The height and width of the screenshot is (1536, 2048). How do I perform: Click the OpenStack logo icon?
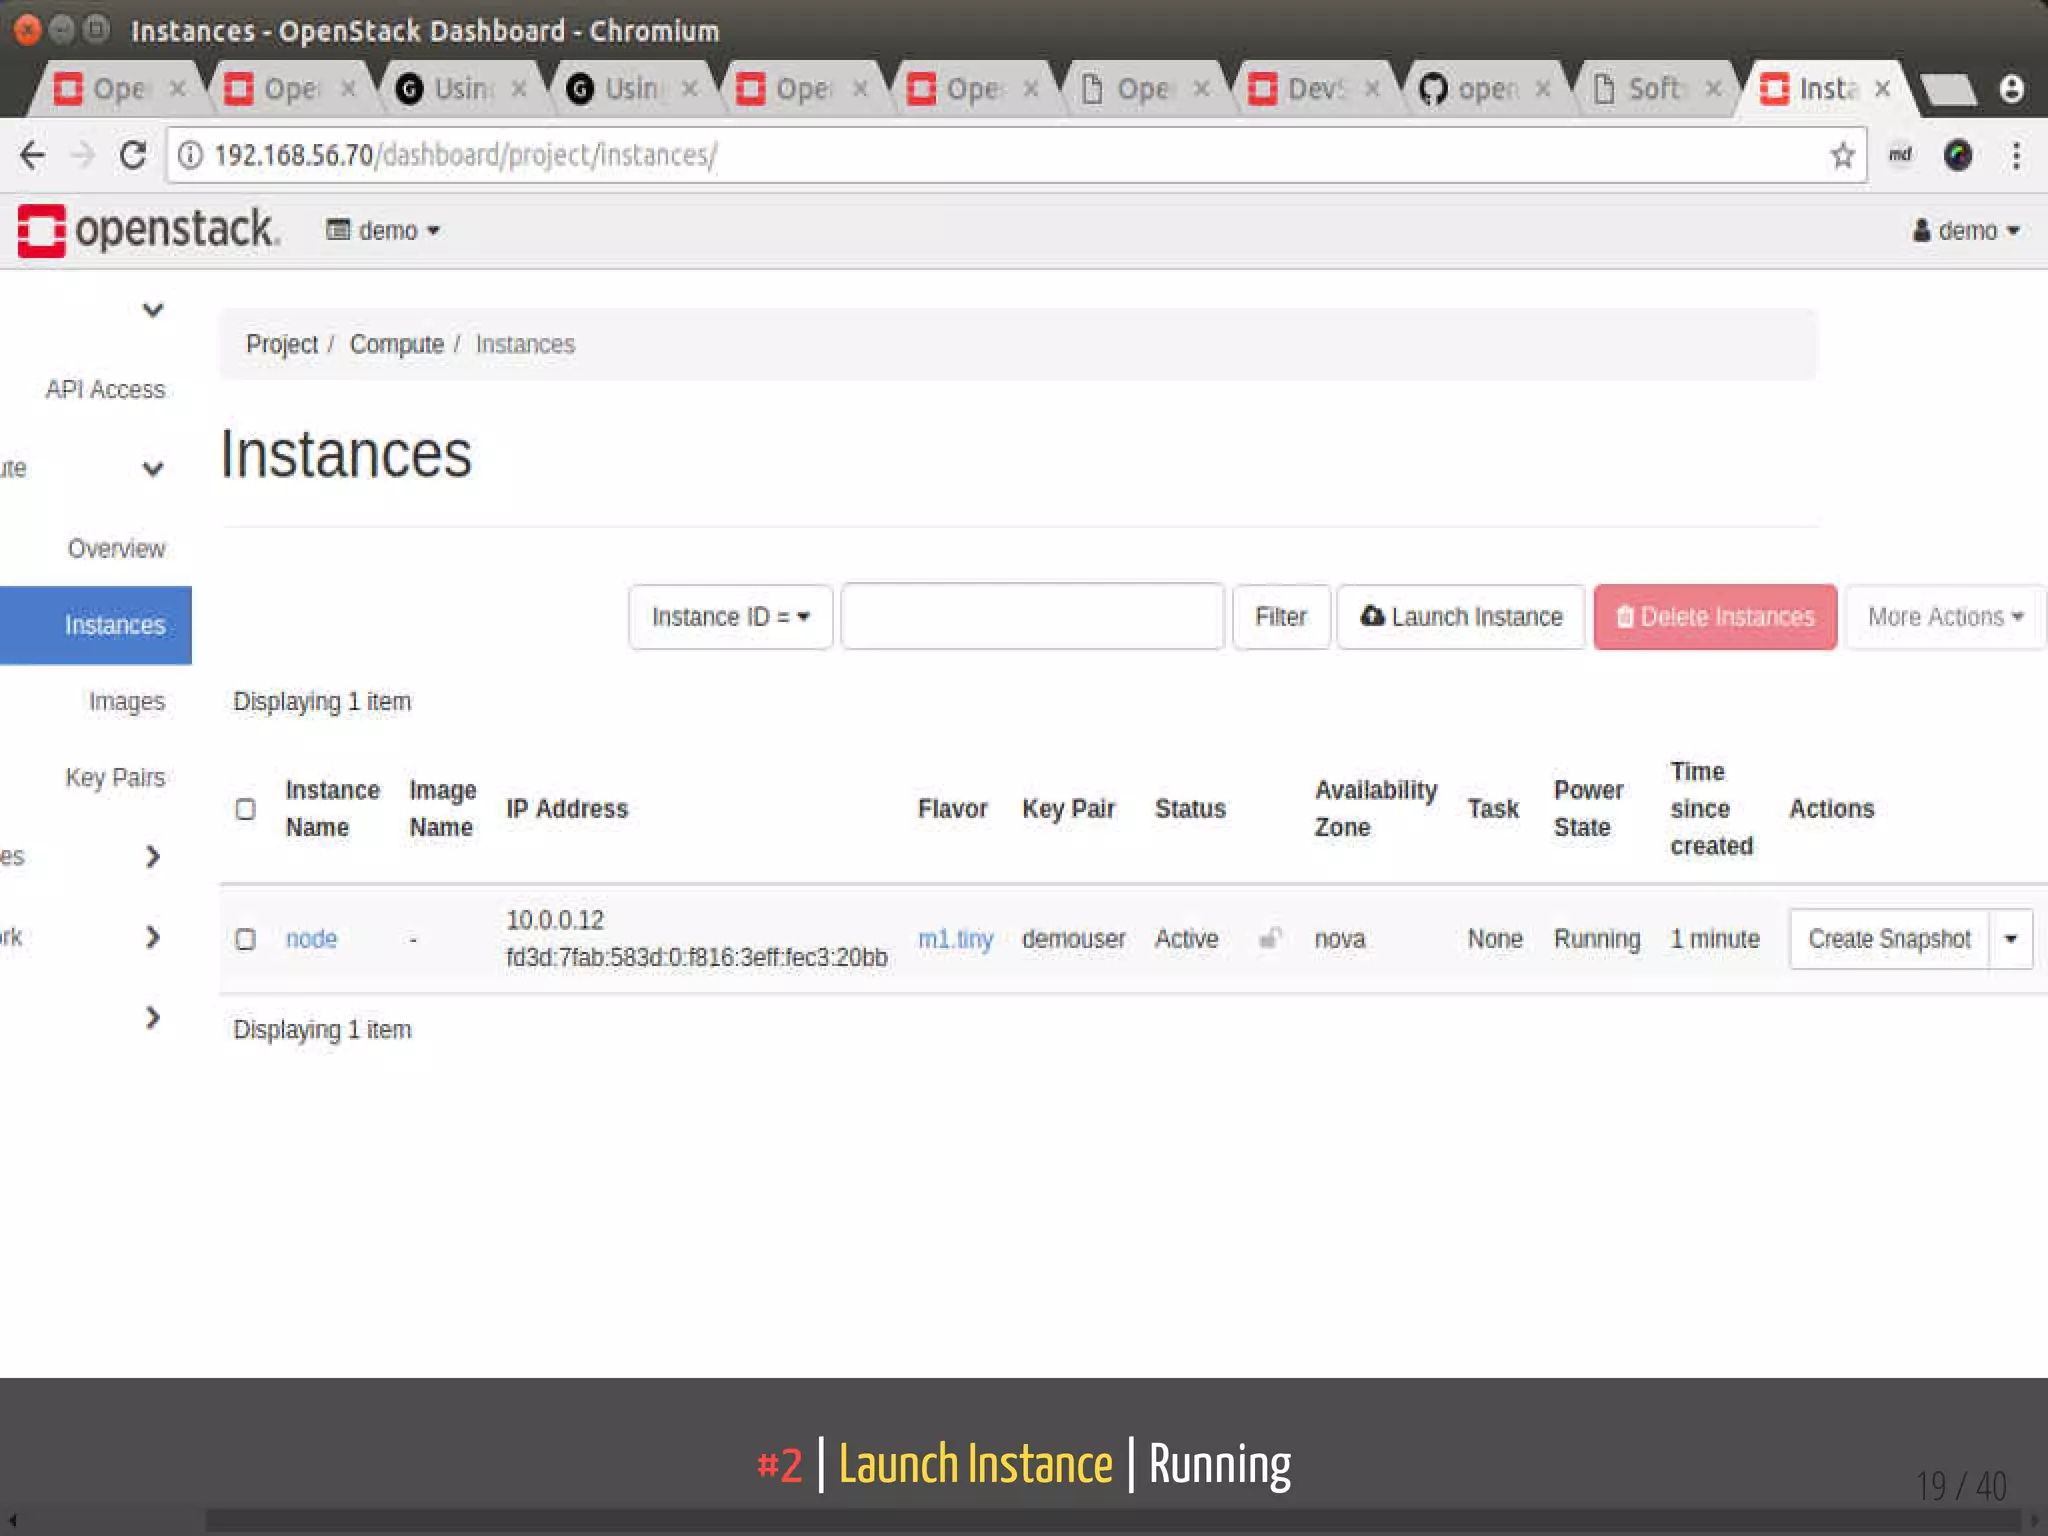coord(41,230)
